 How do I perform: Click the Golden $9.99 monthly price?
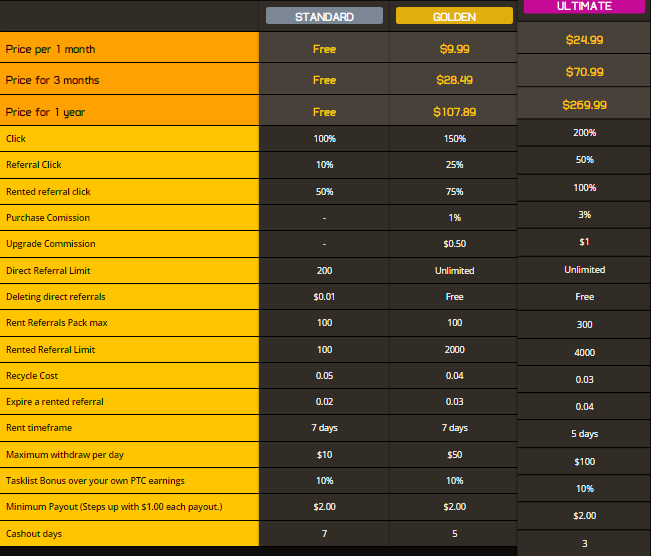tap(455, 49)
